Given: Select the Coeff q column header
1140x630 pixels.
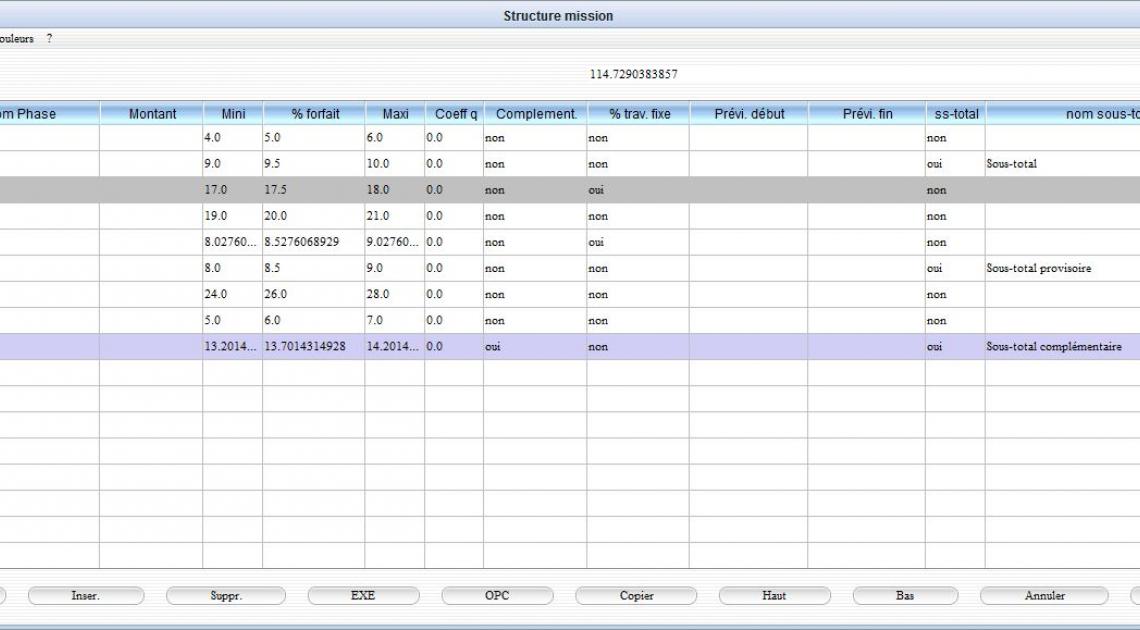Looking at the screenshot, I should tap(455, 114).
